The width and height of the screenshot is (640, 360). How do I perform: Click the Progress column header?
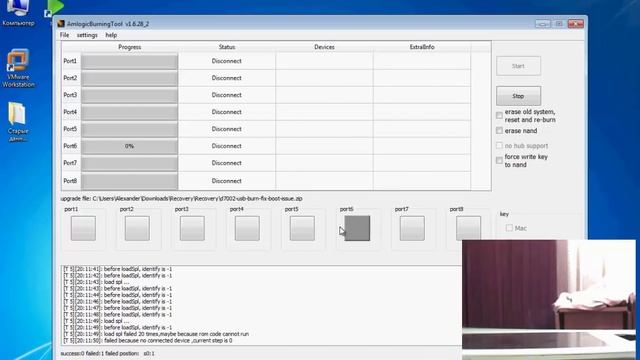[x=129, y=47]
